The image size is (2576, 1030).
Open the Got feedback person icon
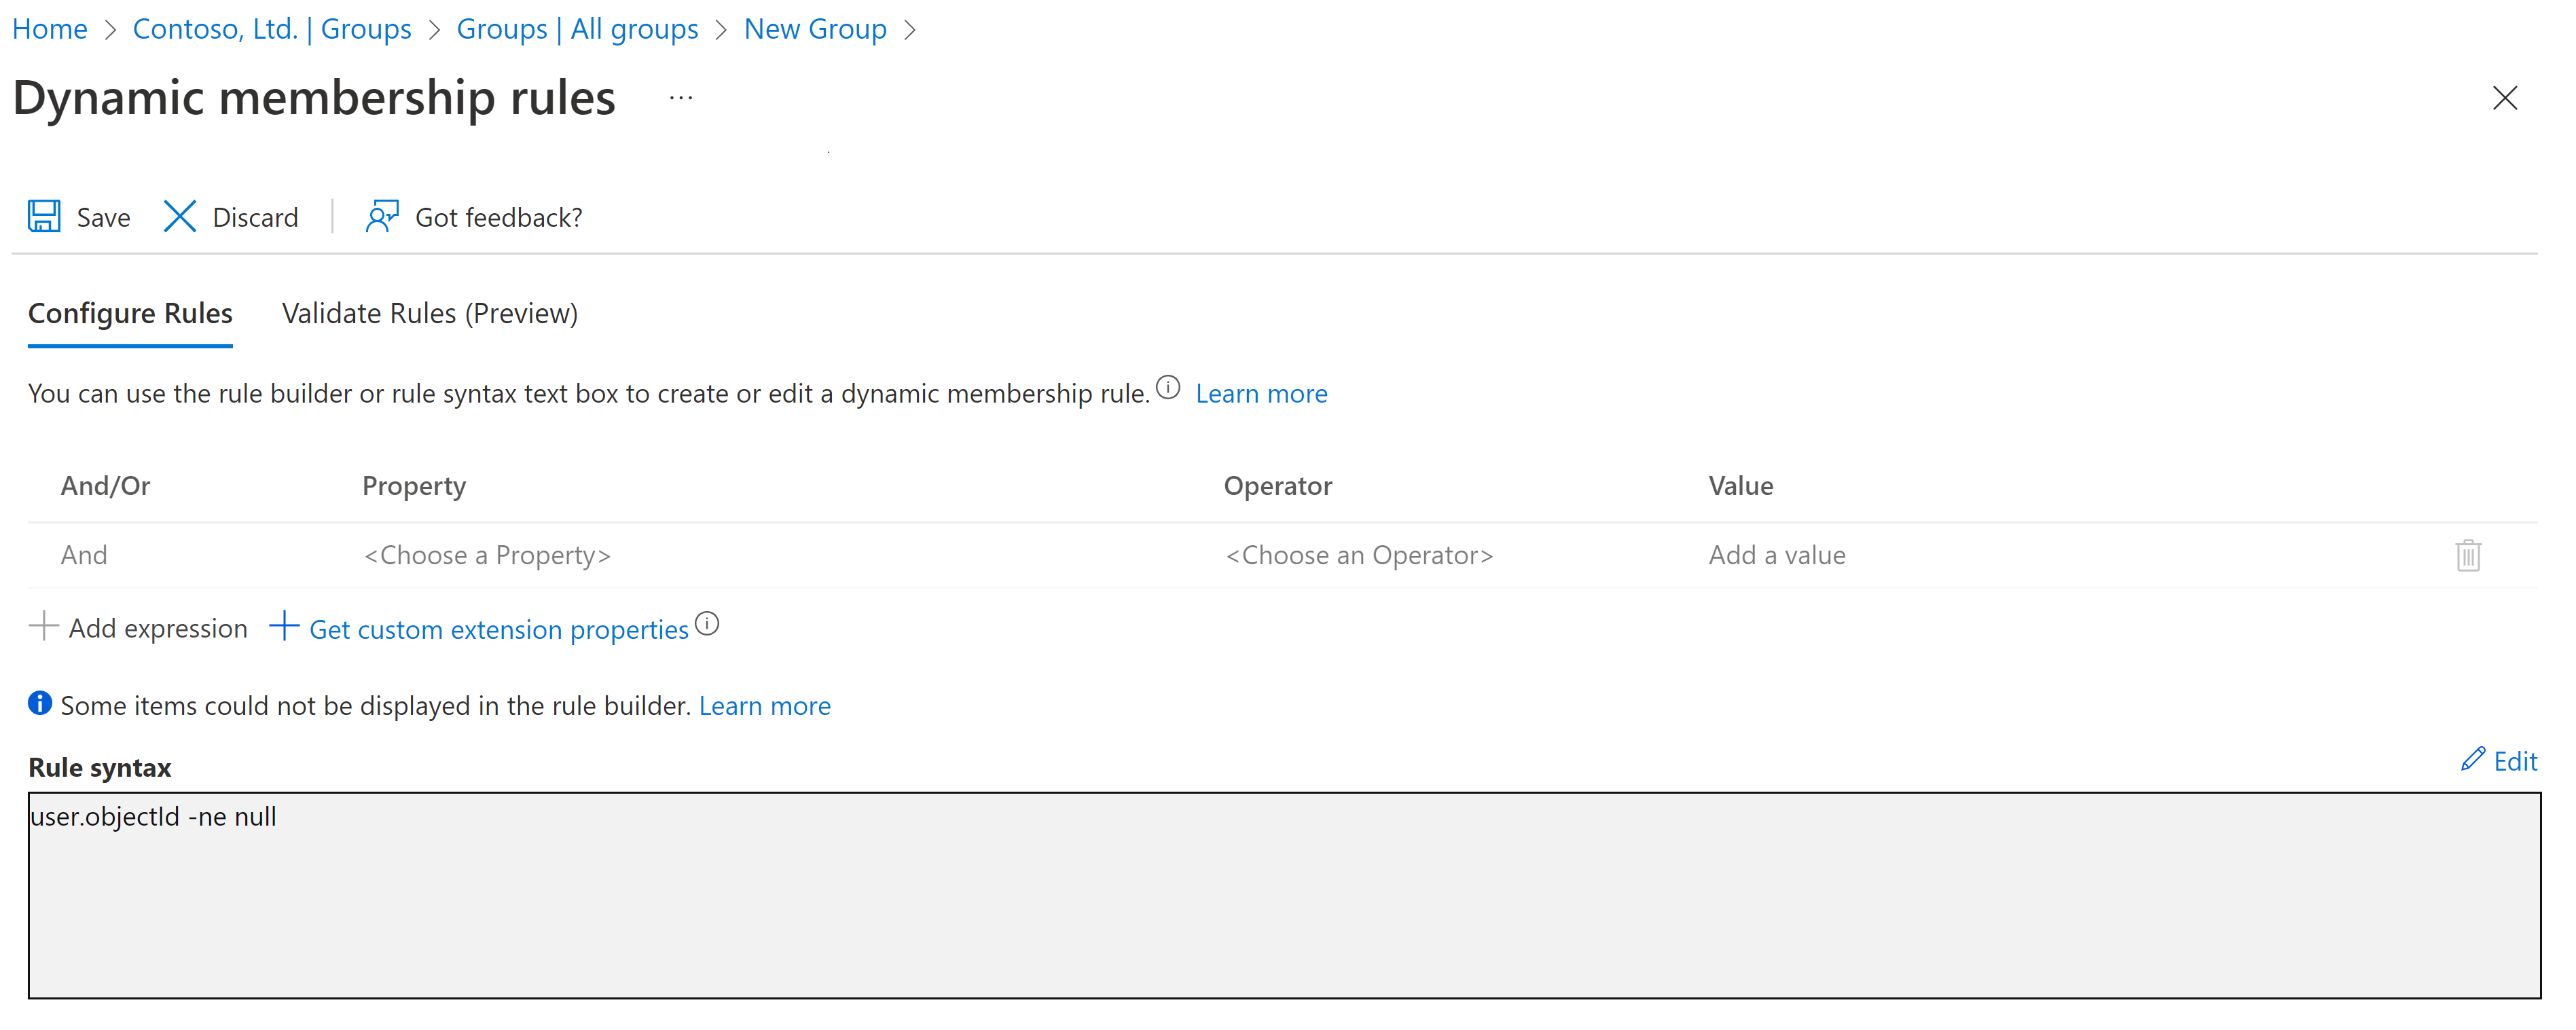(x=382, y=216)
